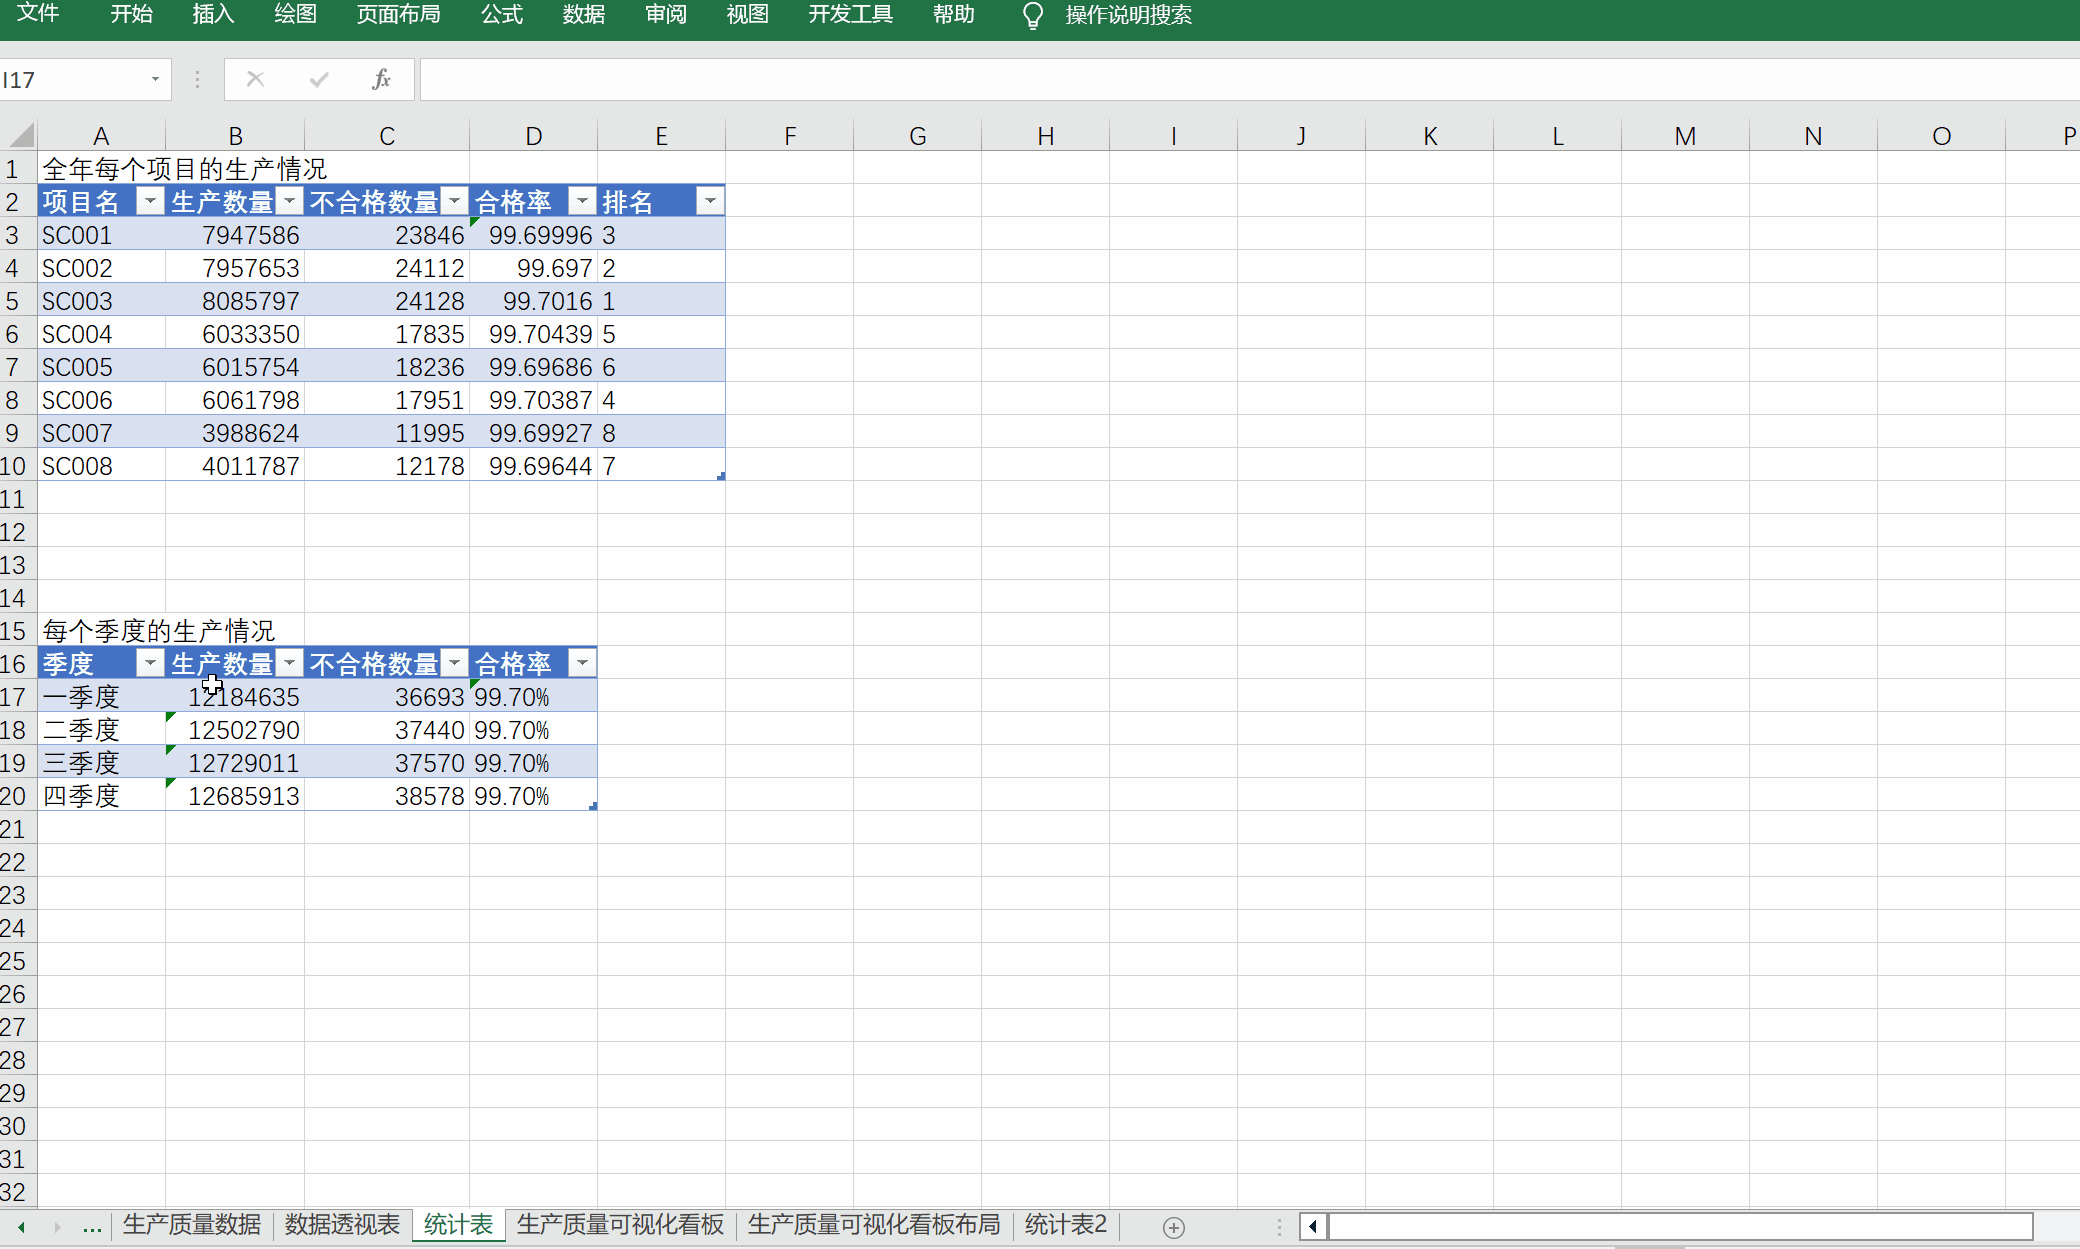Switch to the 数据透视表 sheet tab
2080x1249 pixels.
click(342, 1225)
